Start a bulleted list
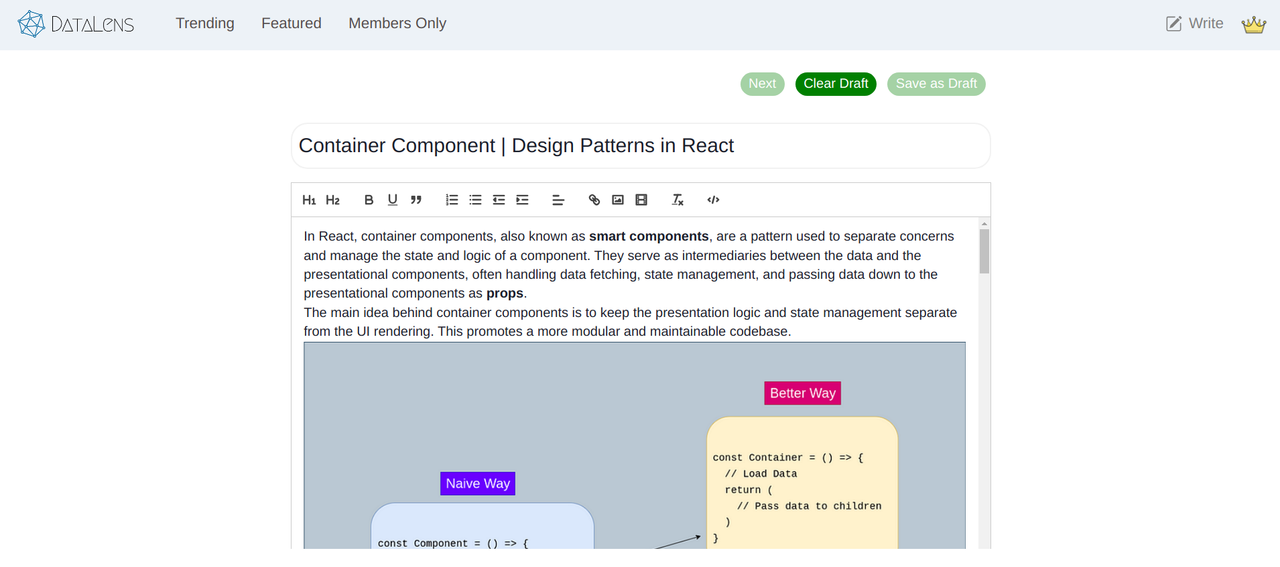This screenshot has height=567, width=1280. (475, 200)
